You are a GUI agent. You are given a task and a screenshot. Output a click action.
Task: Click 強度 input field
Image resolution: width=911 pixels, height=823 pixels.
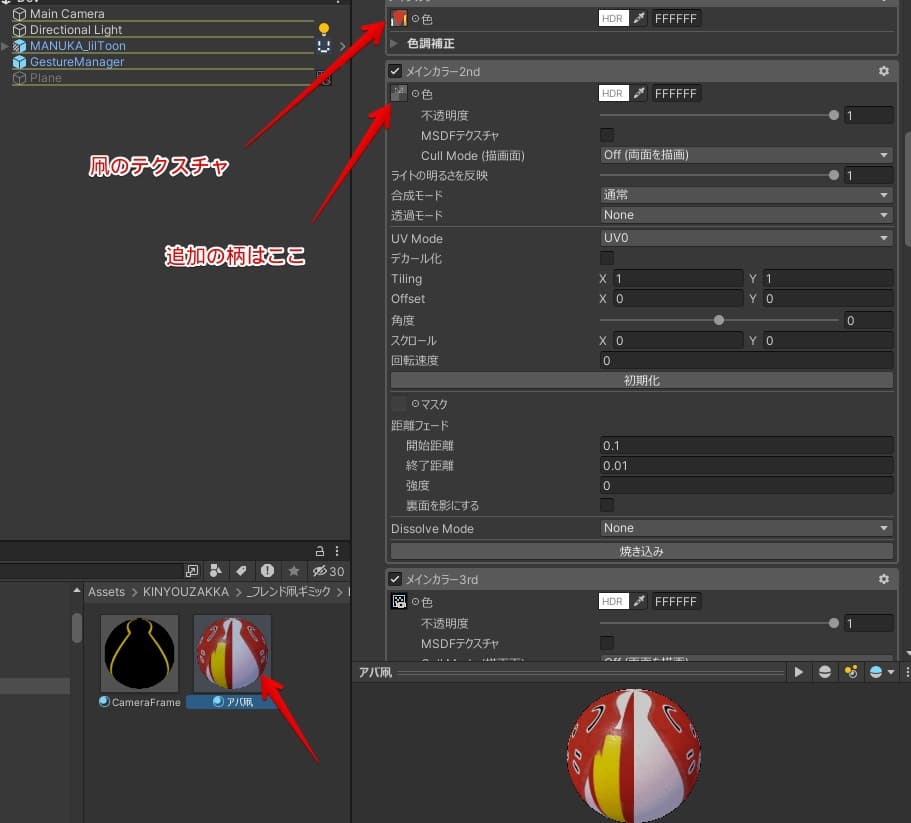[746, 486]
